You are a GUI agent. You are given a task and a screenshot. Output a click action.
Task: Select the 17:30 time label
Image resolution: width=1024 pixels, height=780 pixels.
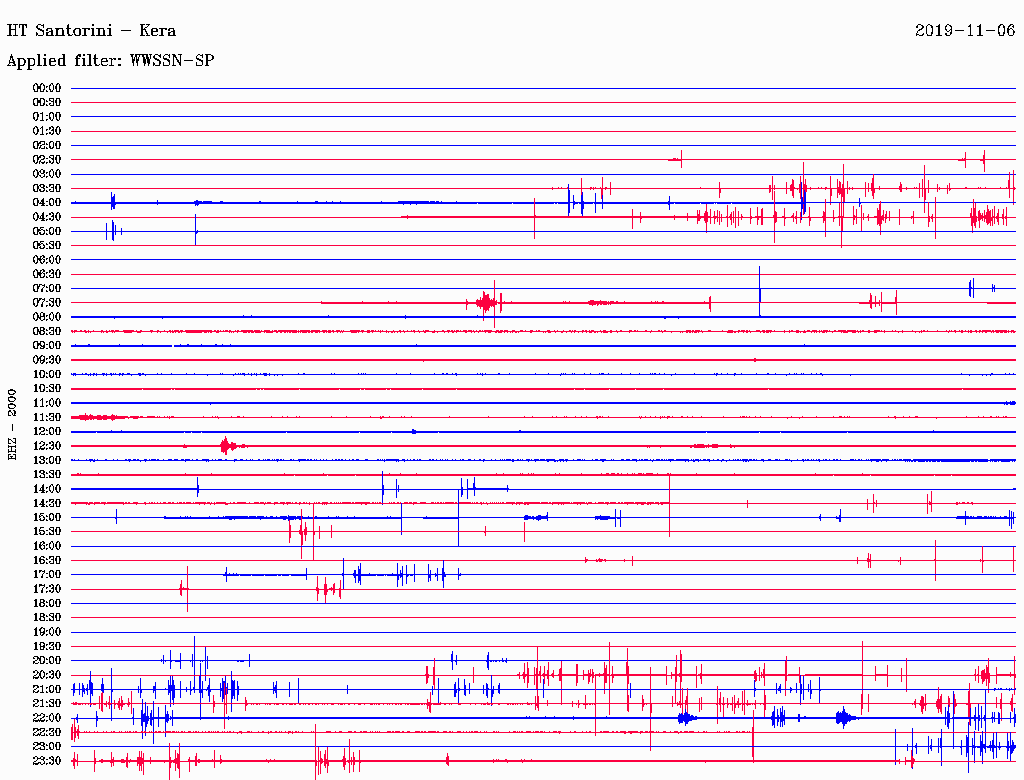[47, 589]
